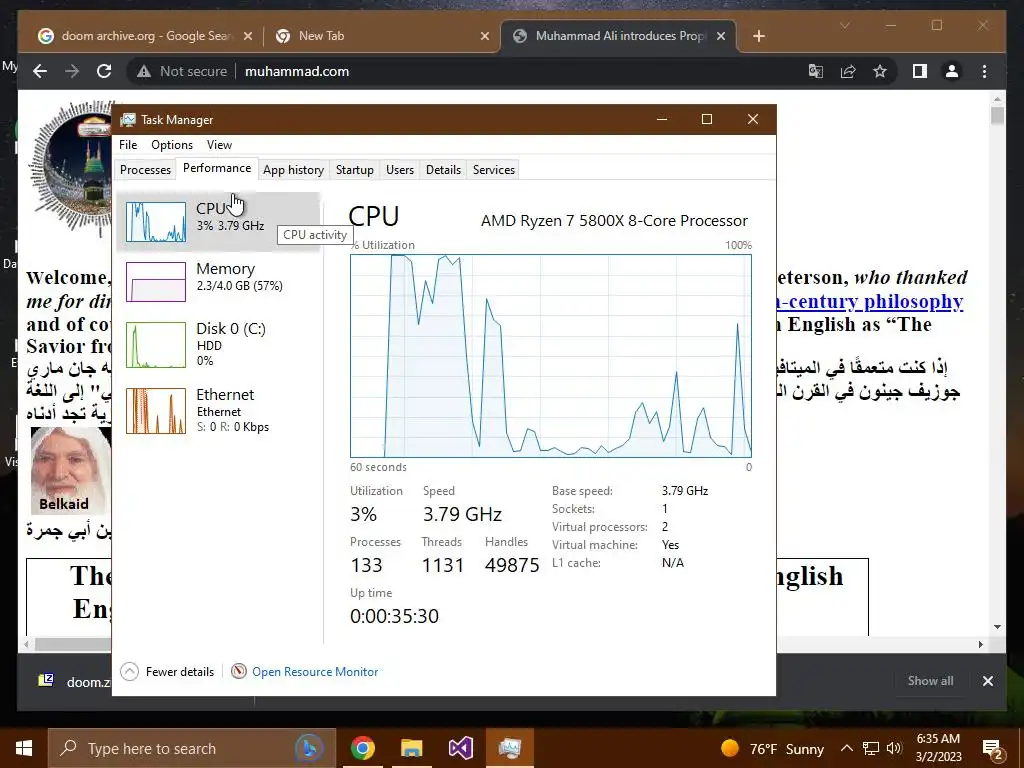
Task: Open File Explorer from the taskbar
Action: click(x=411, y=748)
